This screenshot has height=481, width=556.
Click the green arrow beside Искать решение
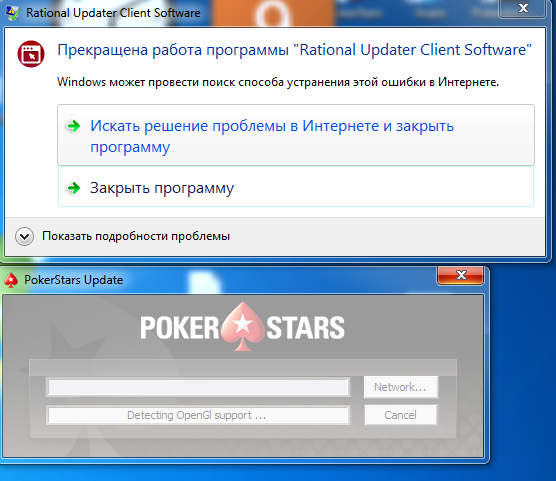pos(74,126)
